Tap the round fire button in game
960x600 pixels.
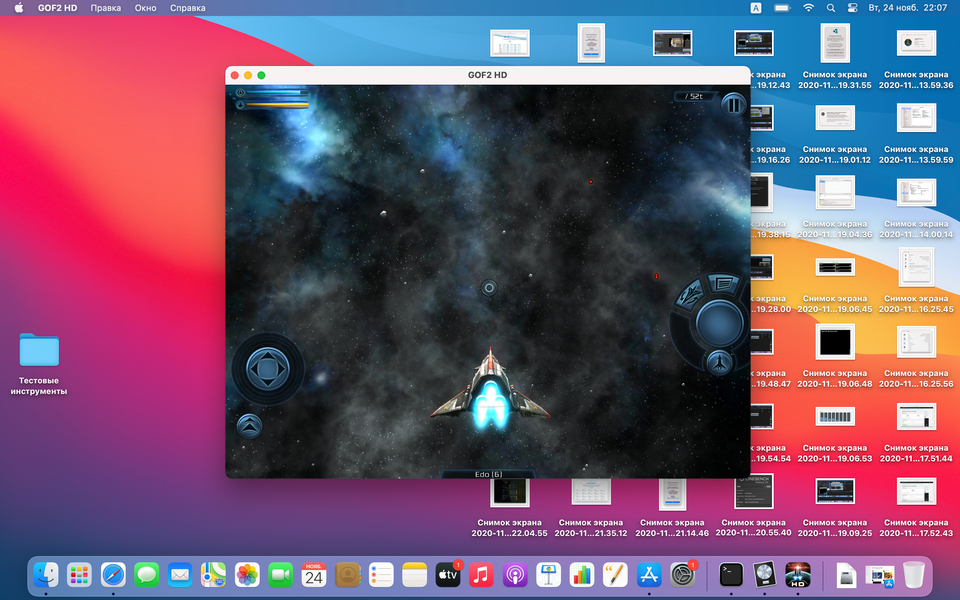719,322
